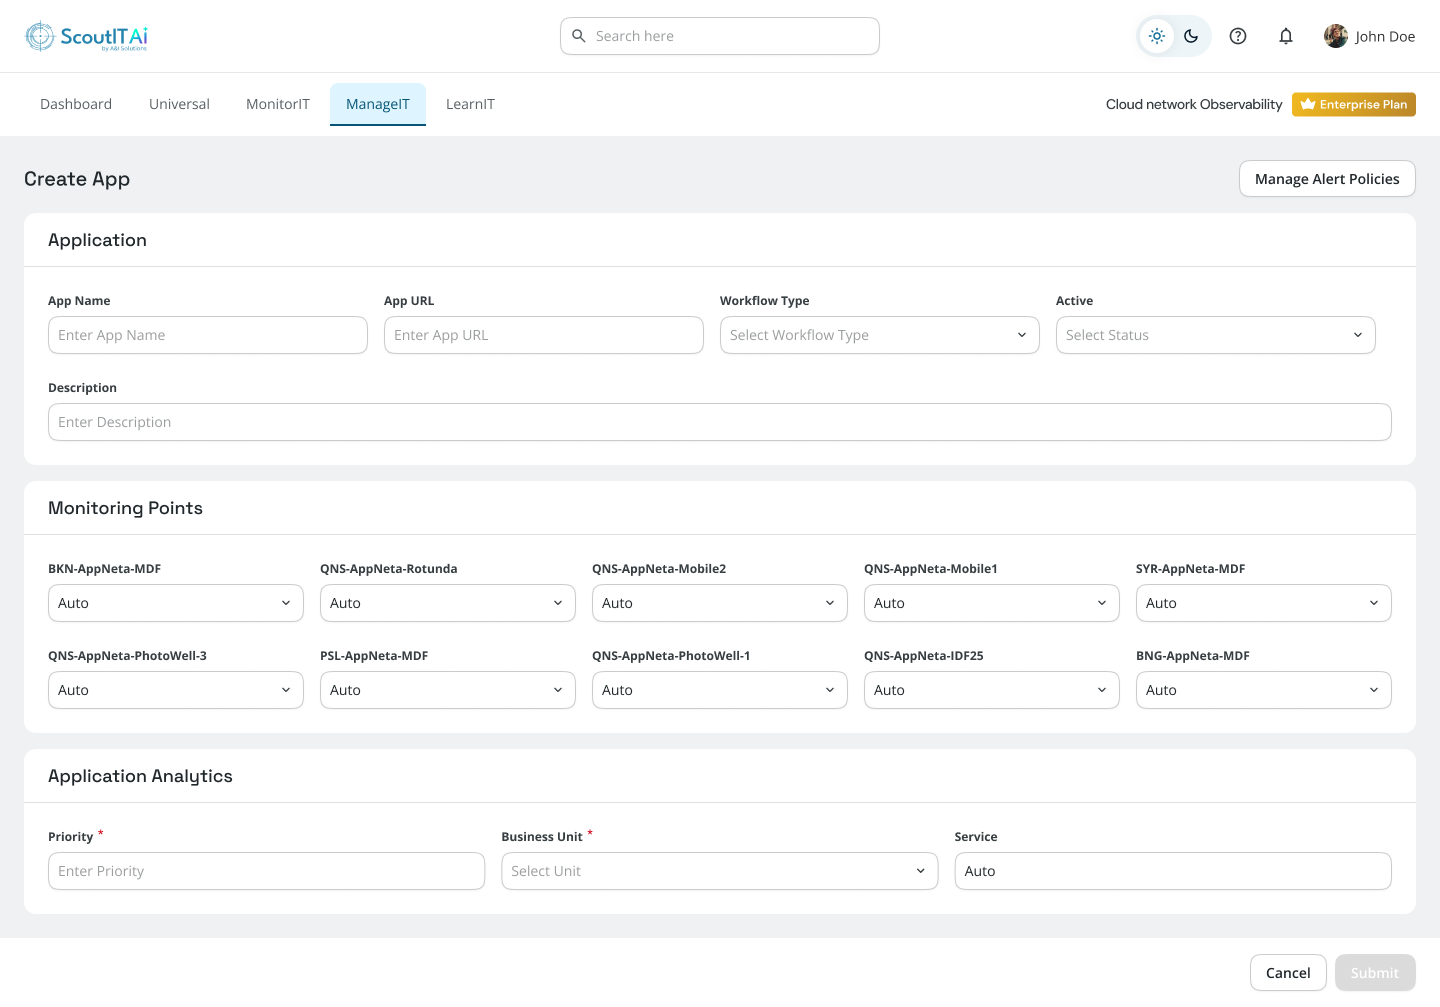The width and height of the screenshot is (1440, 1007).
Task: Switch to the Dashboard tab
Action: [x=75, y=104]
